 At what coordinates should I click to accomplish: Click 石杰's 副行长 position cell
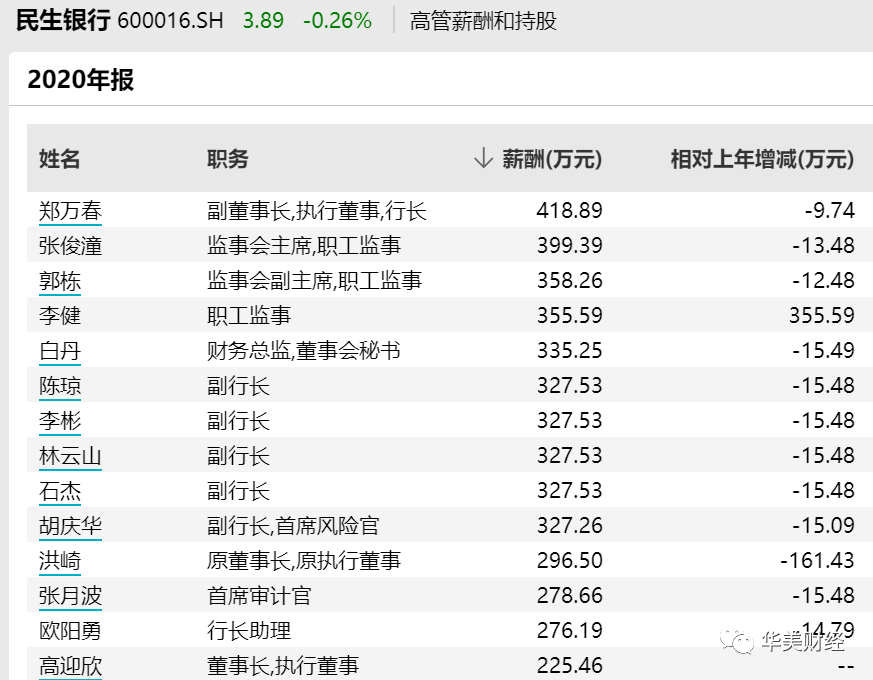tap(238, 492)
